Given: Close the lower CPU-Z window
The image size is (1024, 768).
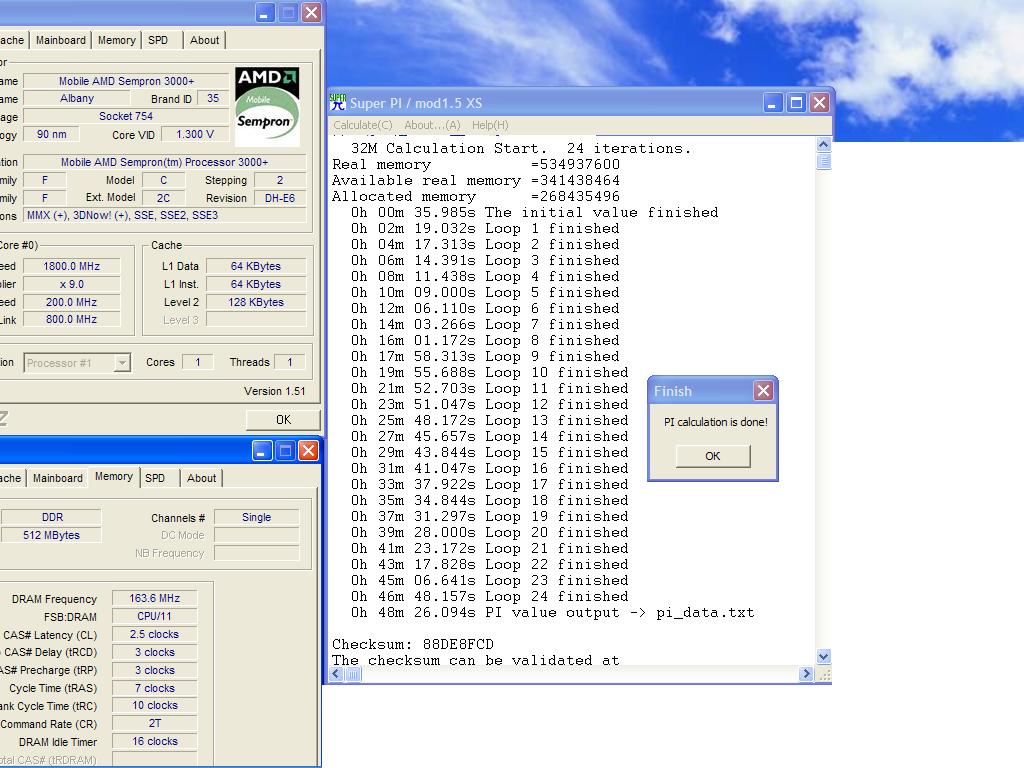Looking at the screenshot, I should [x=308, y=451].
